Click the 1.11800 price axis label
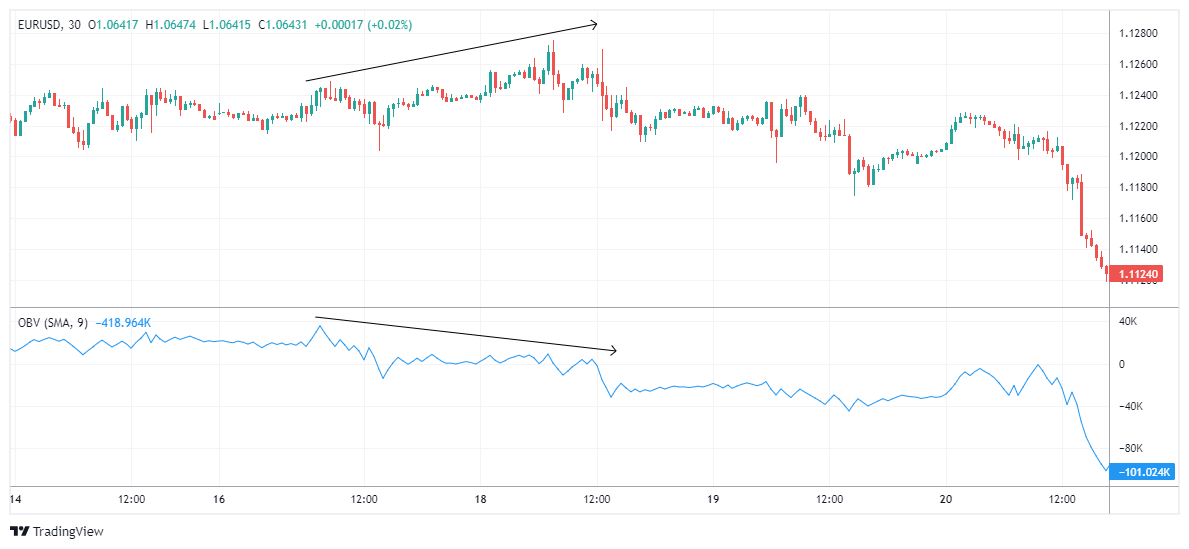 pyautogui.click(x=1137, y=187)
